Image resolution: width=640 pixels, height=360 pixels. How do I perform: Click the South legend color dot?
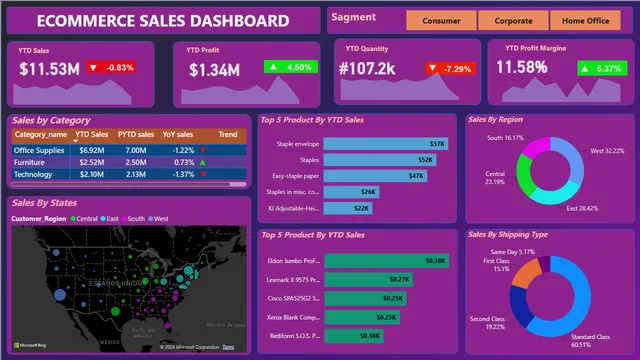(124, 219)
